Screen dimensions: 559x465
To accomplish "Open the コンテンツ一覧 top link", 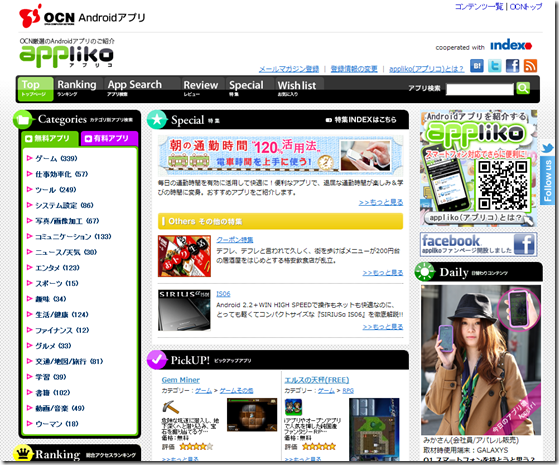I will [479, 7].
